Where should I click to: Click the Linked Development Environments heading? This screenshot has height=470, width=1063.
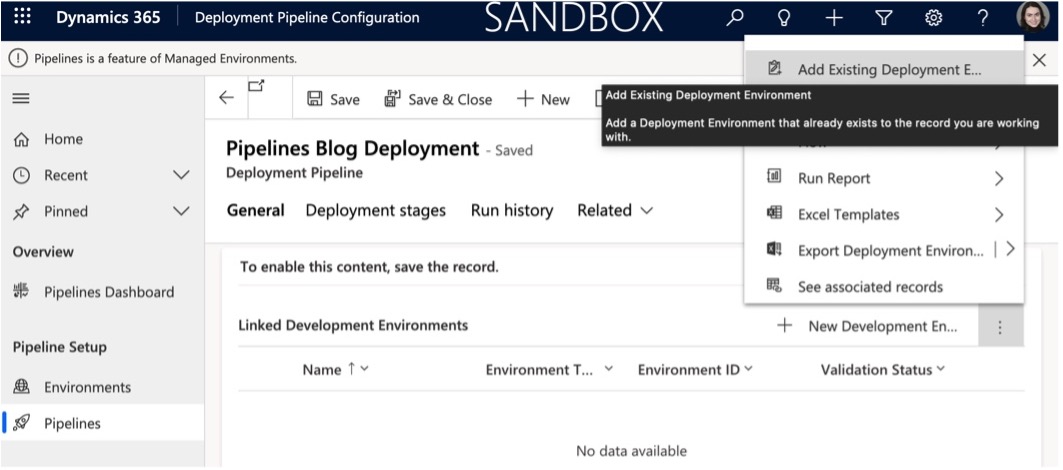pyautogui.click(x=353, y=326)
